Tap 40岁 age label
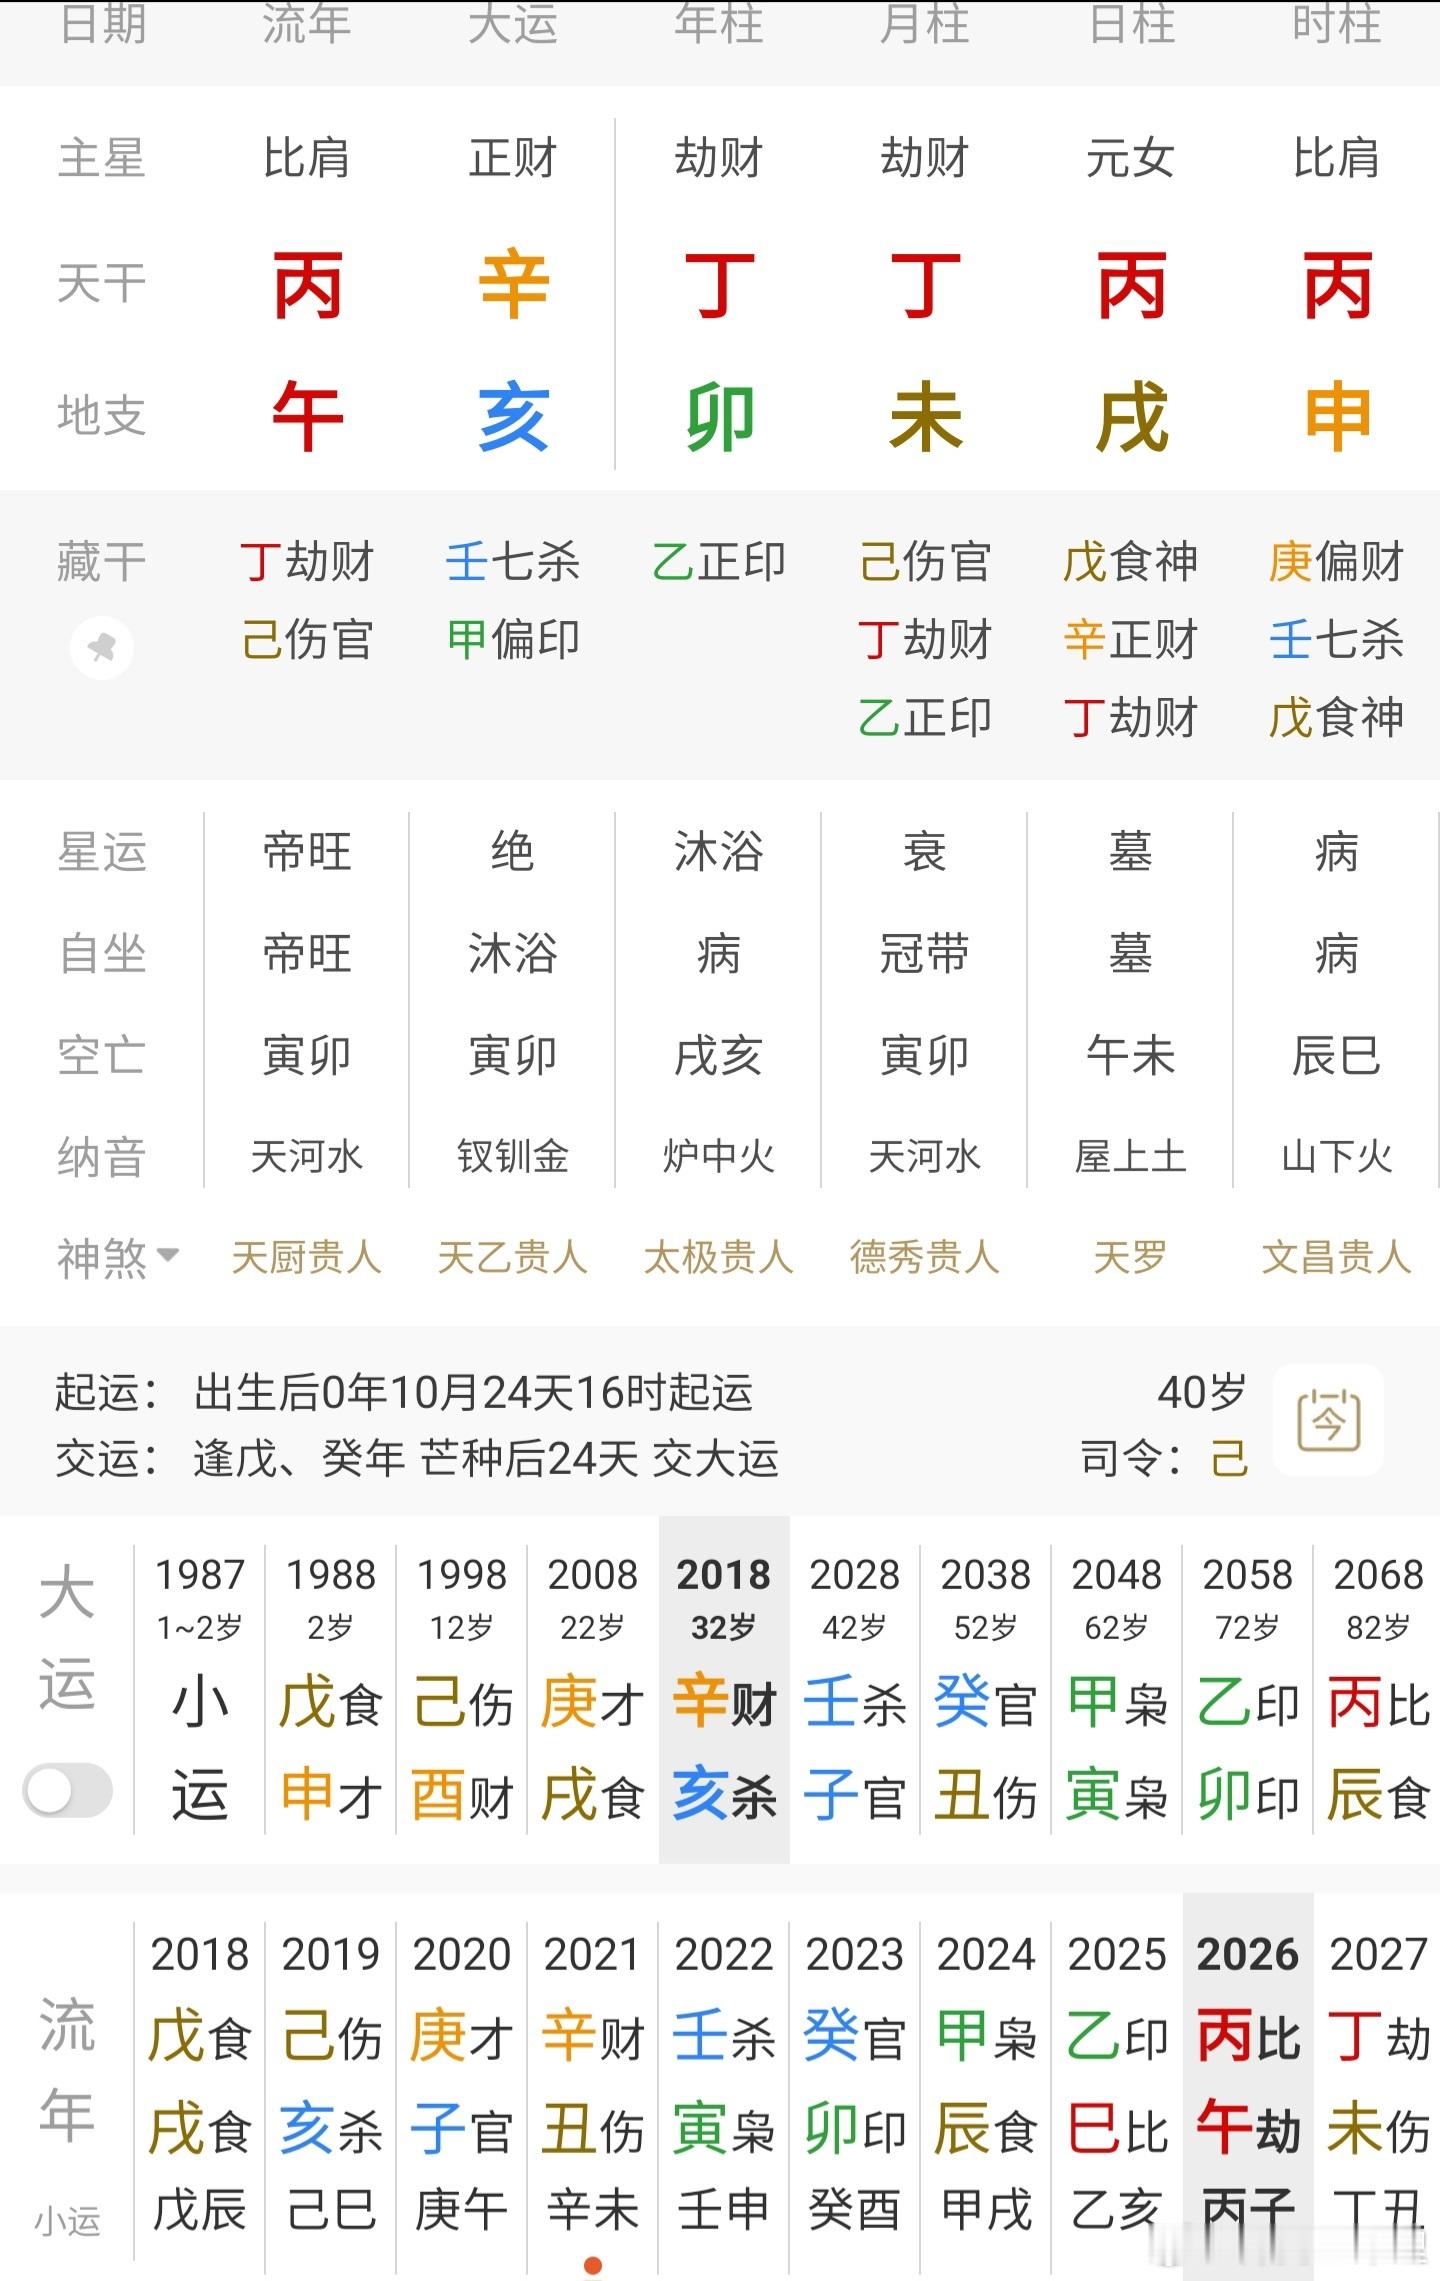The image size is (1440, 2281). click(x=1202, y=1392)
